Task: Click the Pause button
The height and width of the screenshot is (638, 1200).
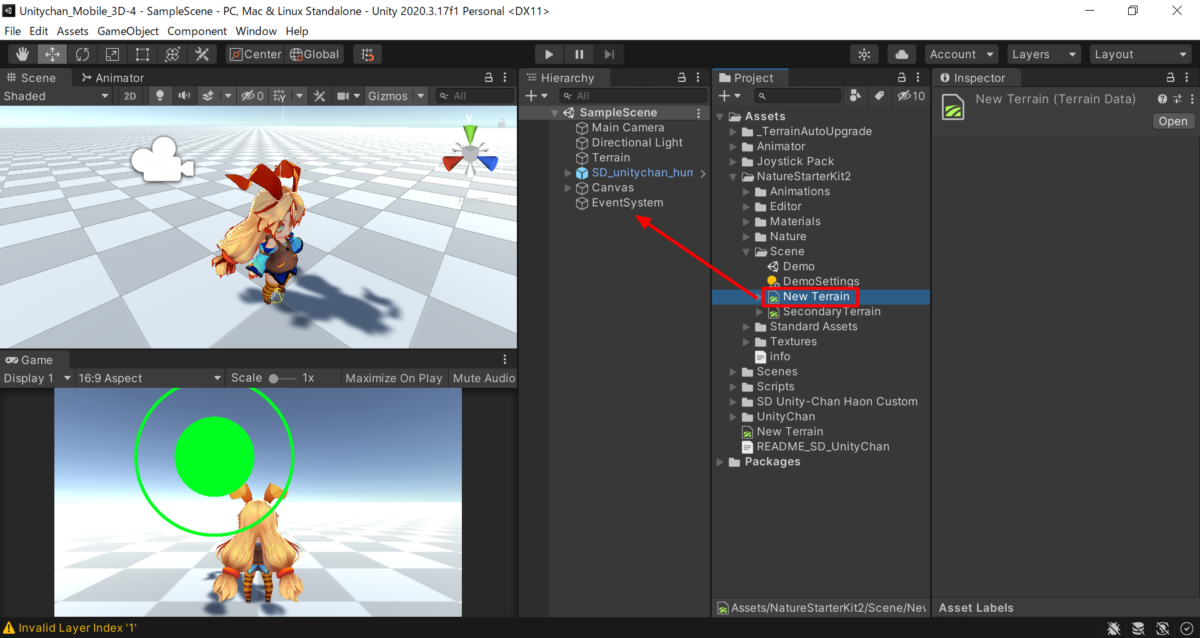Action: 579,54
